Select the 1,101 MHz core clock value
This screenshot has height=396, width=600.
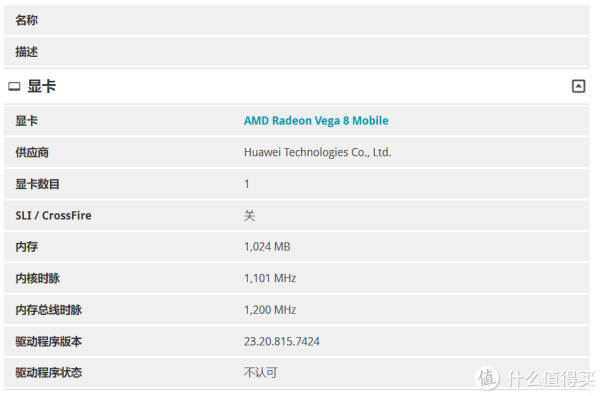click(270, 278)
